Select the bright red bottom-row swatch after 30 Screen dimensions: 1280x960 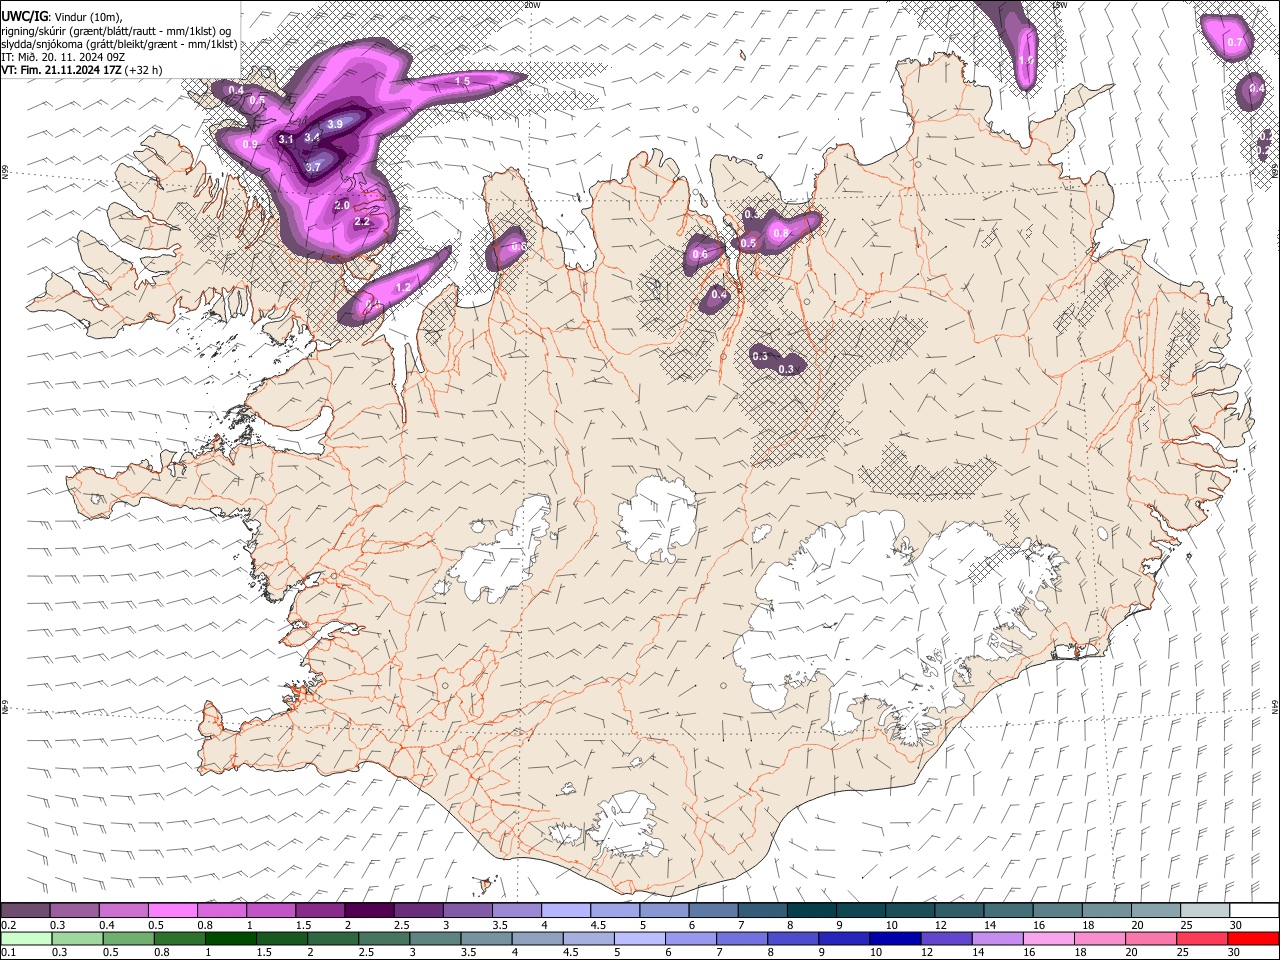[x=1252, y=938]
